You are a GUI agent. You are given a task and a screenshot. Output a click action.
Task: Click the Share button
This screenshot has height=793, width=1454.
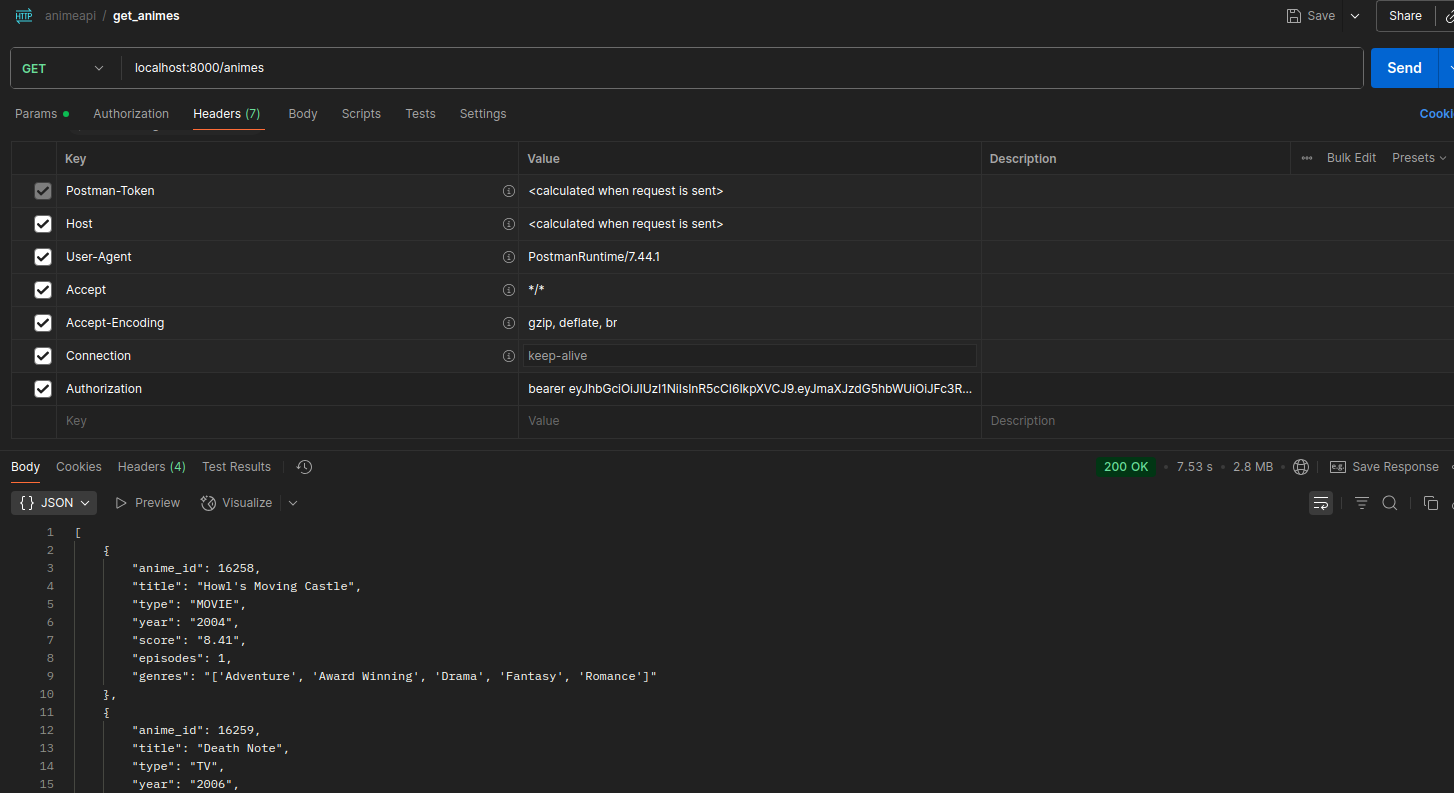pos(1405,16)
